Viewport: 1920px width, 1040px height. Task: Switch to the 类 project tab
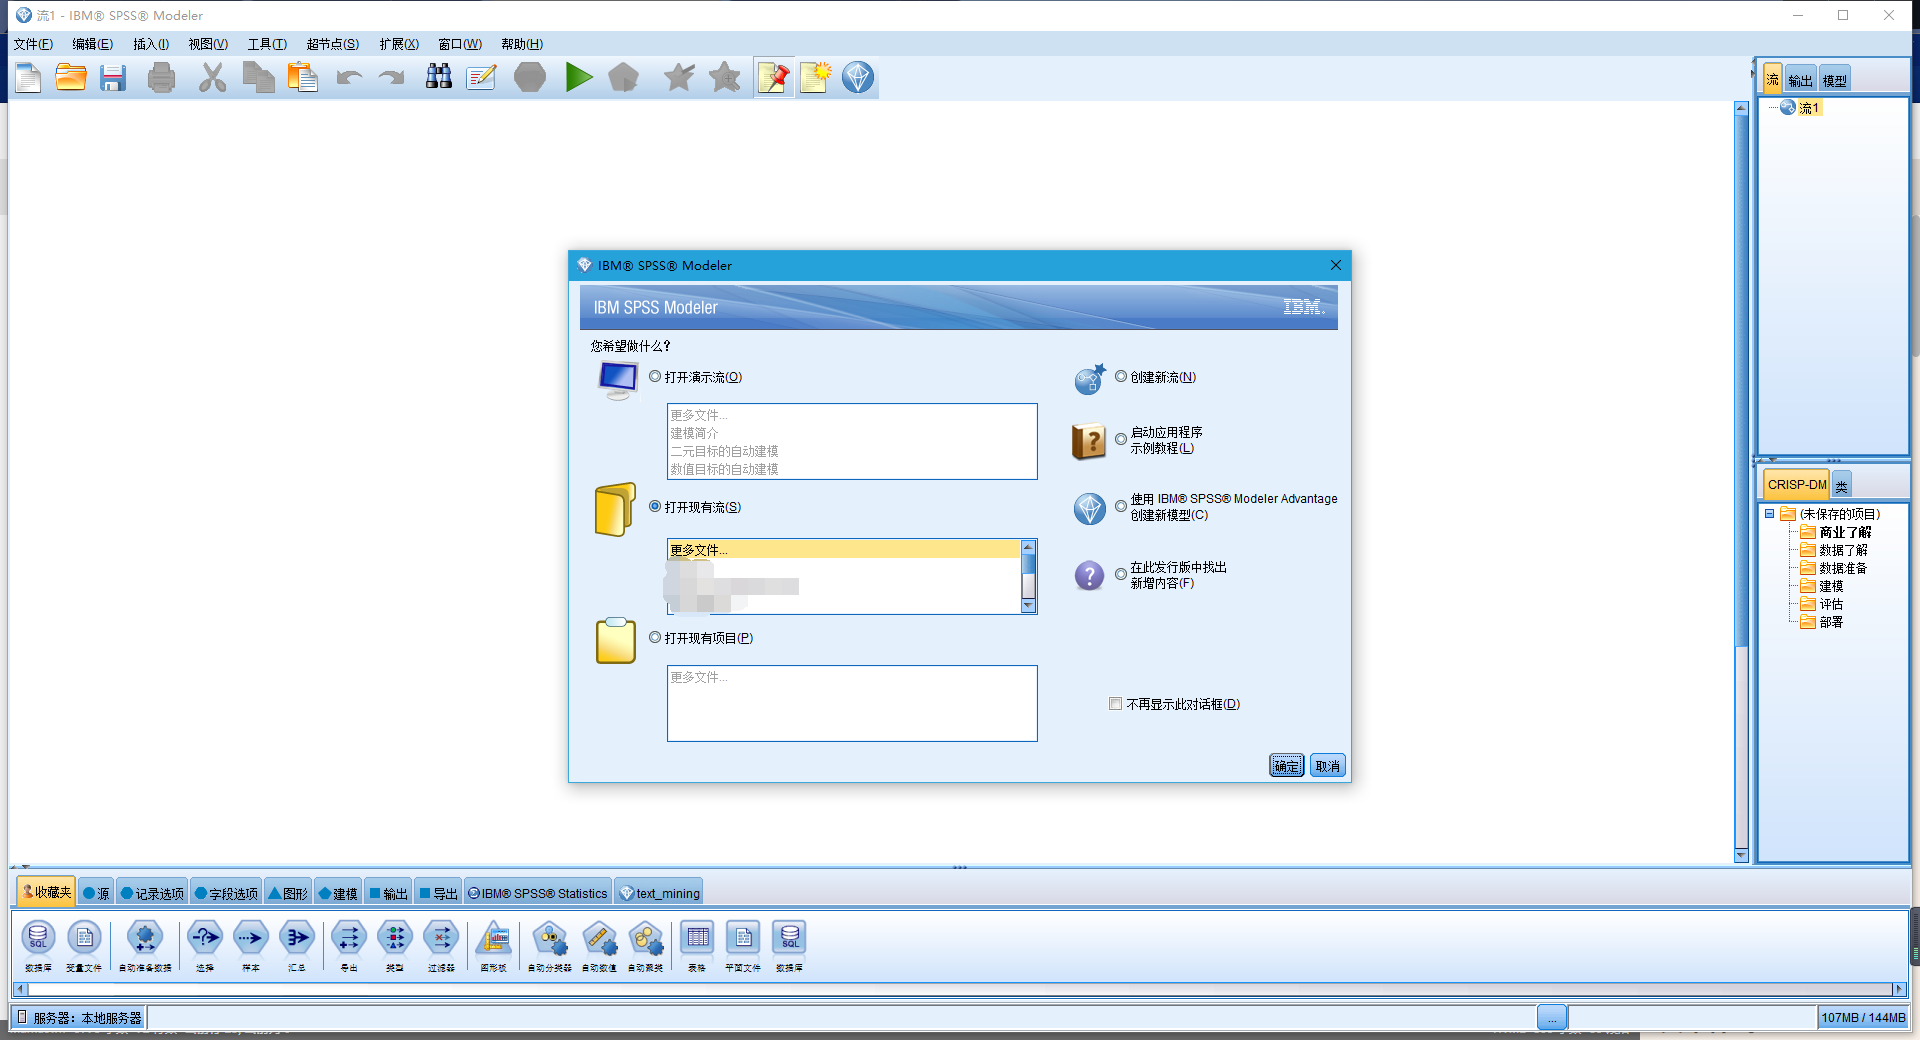[1841, 485]
